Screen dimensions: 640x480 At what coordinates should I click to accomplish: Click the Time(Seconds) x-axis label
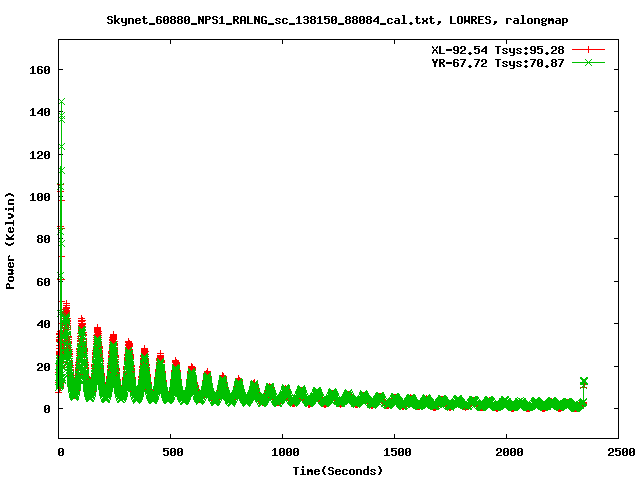point(338,471)
